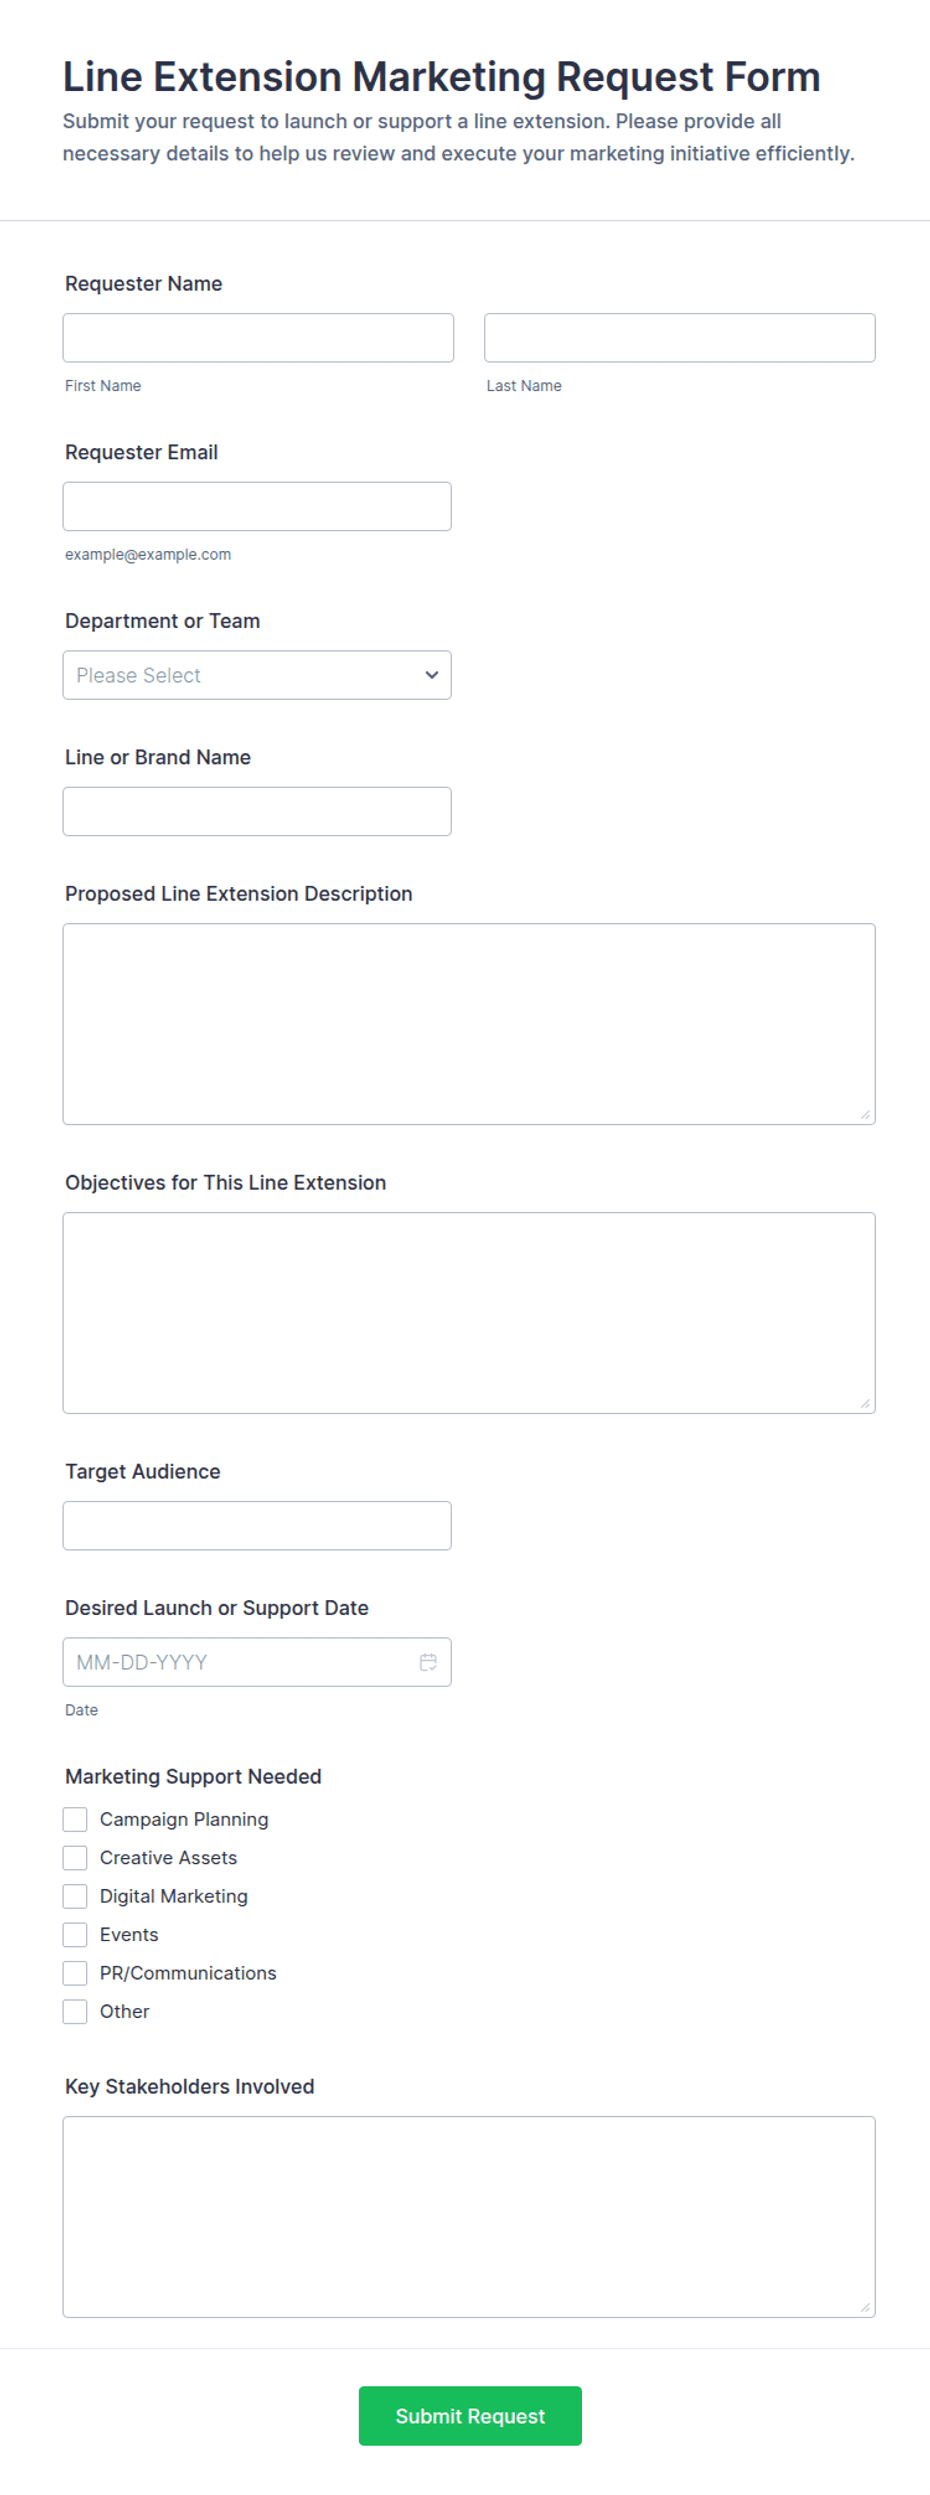Screen dimensions: 930x2495
Task: Select the Requester Email input
Action: (257, 507)
